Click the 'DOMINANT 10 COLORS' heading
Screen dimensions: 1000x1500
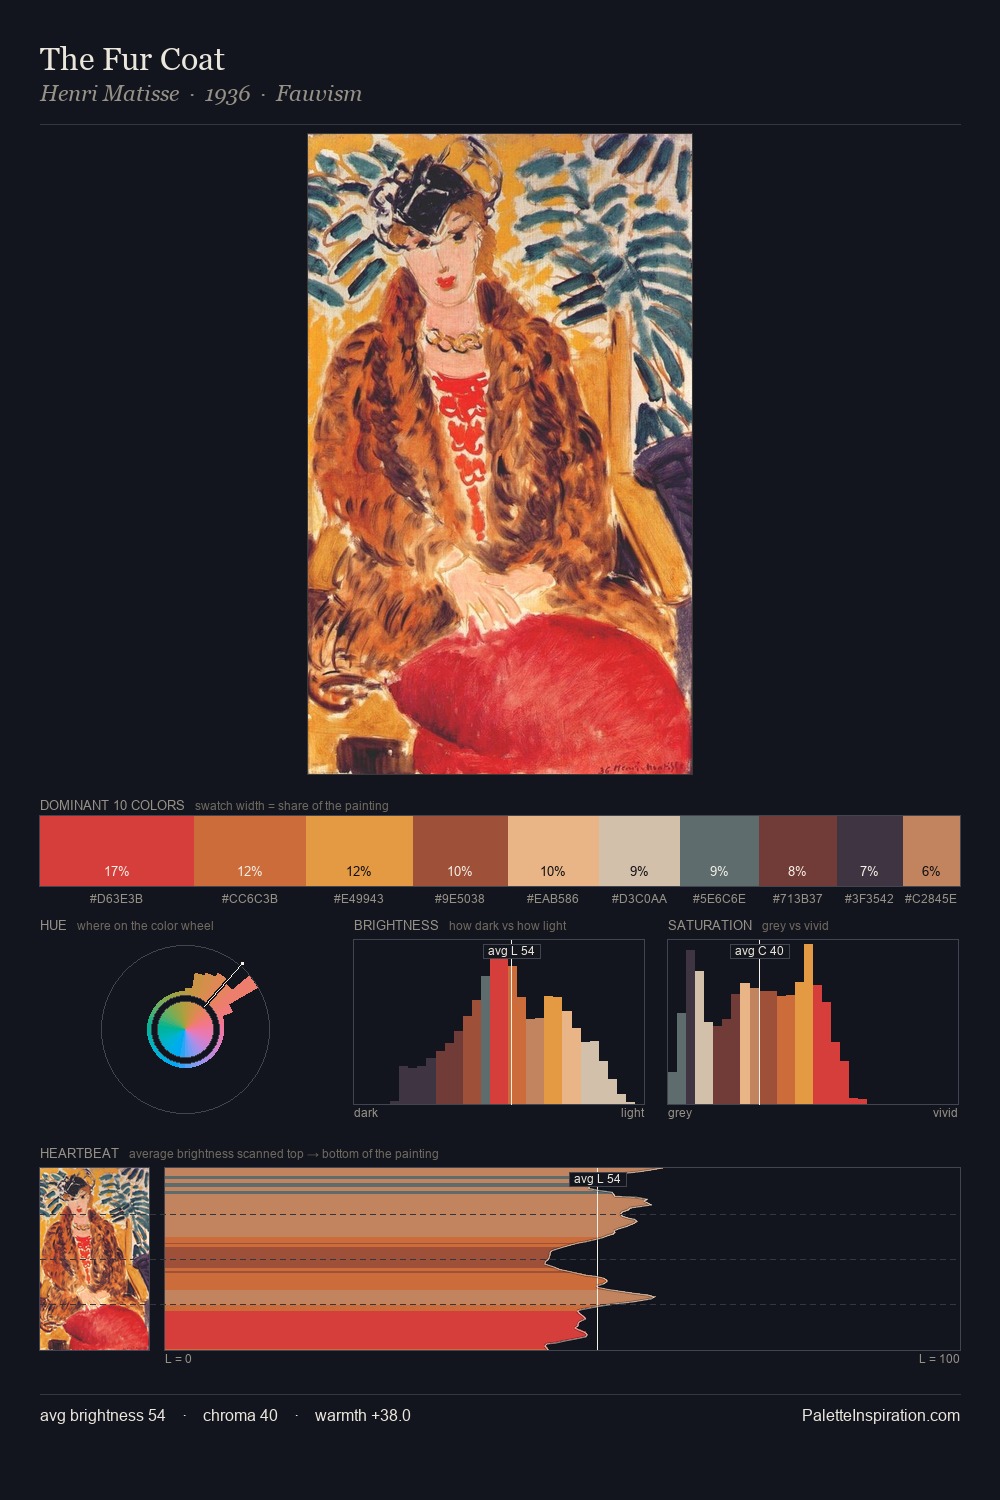(112, 805)
